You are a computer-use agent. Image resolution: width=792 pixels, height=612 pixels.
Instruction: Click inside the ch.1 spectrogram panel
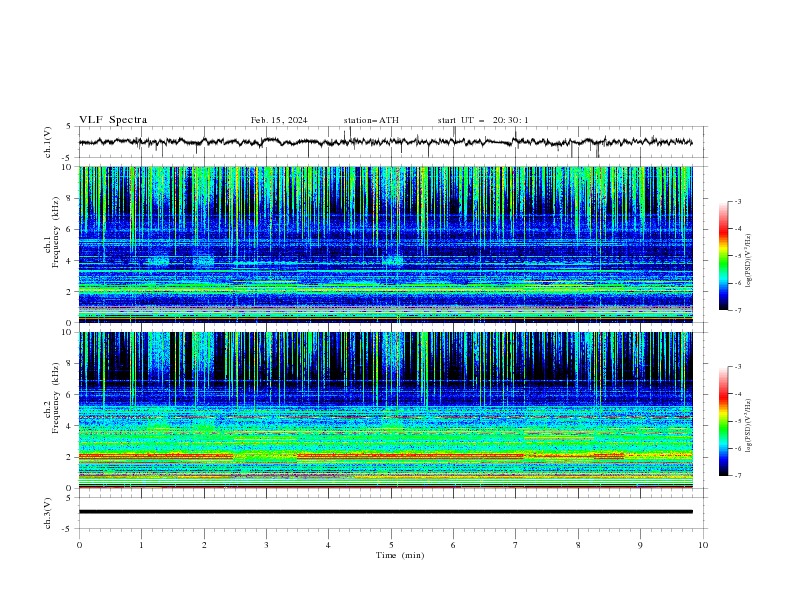385,244
